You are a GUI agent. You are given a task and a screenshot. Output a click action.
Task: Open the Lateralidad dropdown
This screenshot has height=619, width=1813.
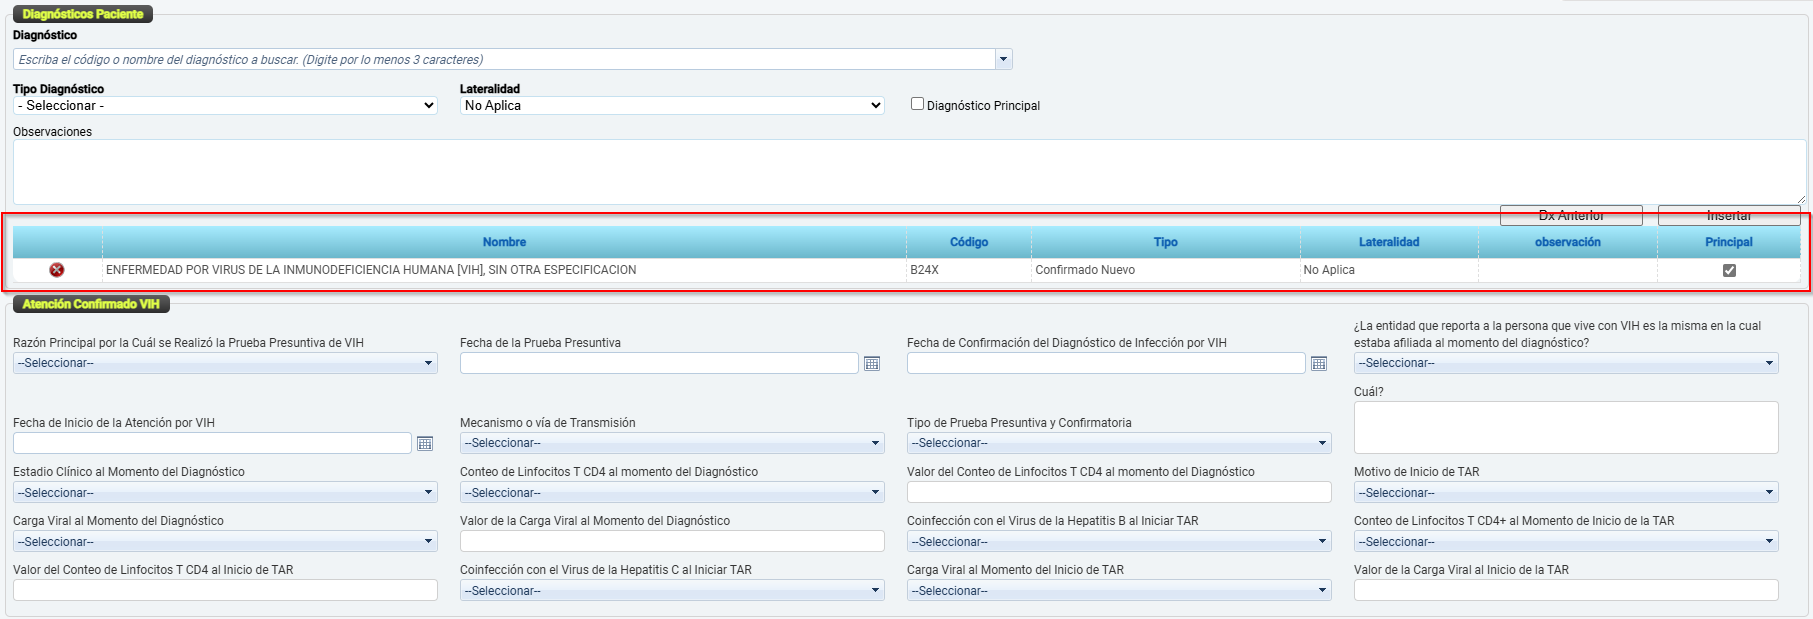tap(672, 105)
